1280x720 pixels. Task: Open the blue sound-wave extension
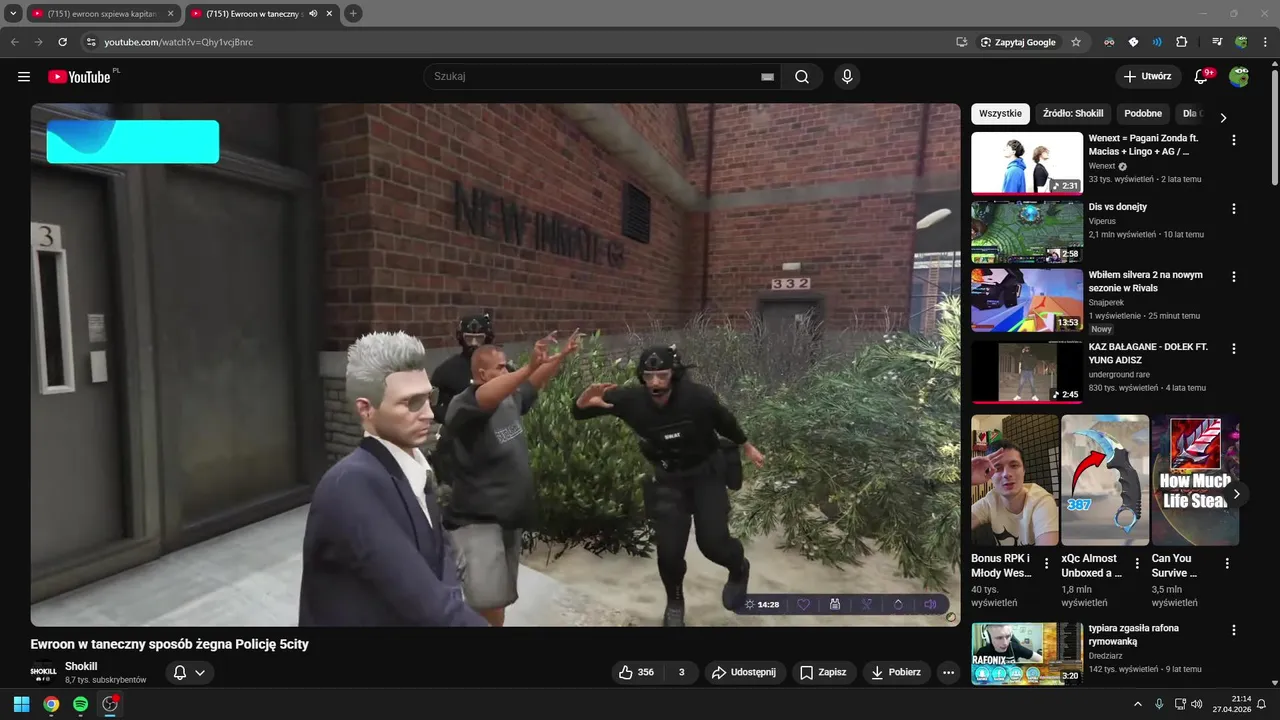point(1157,42)
